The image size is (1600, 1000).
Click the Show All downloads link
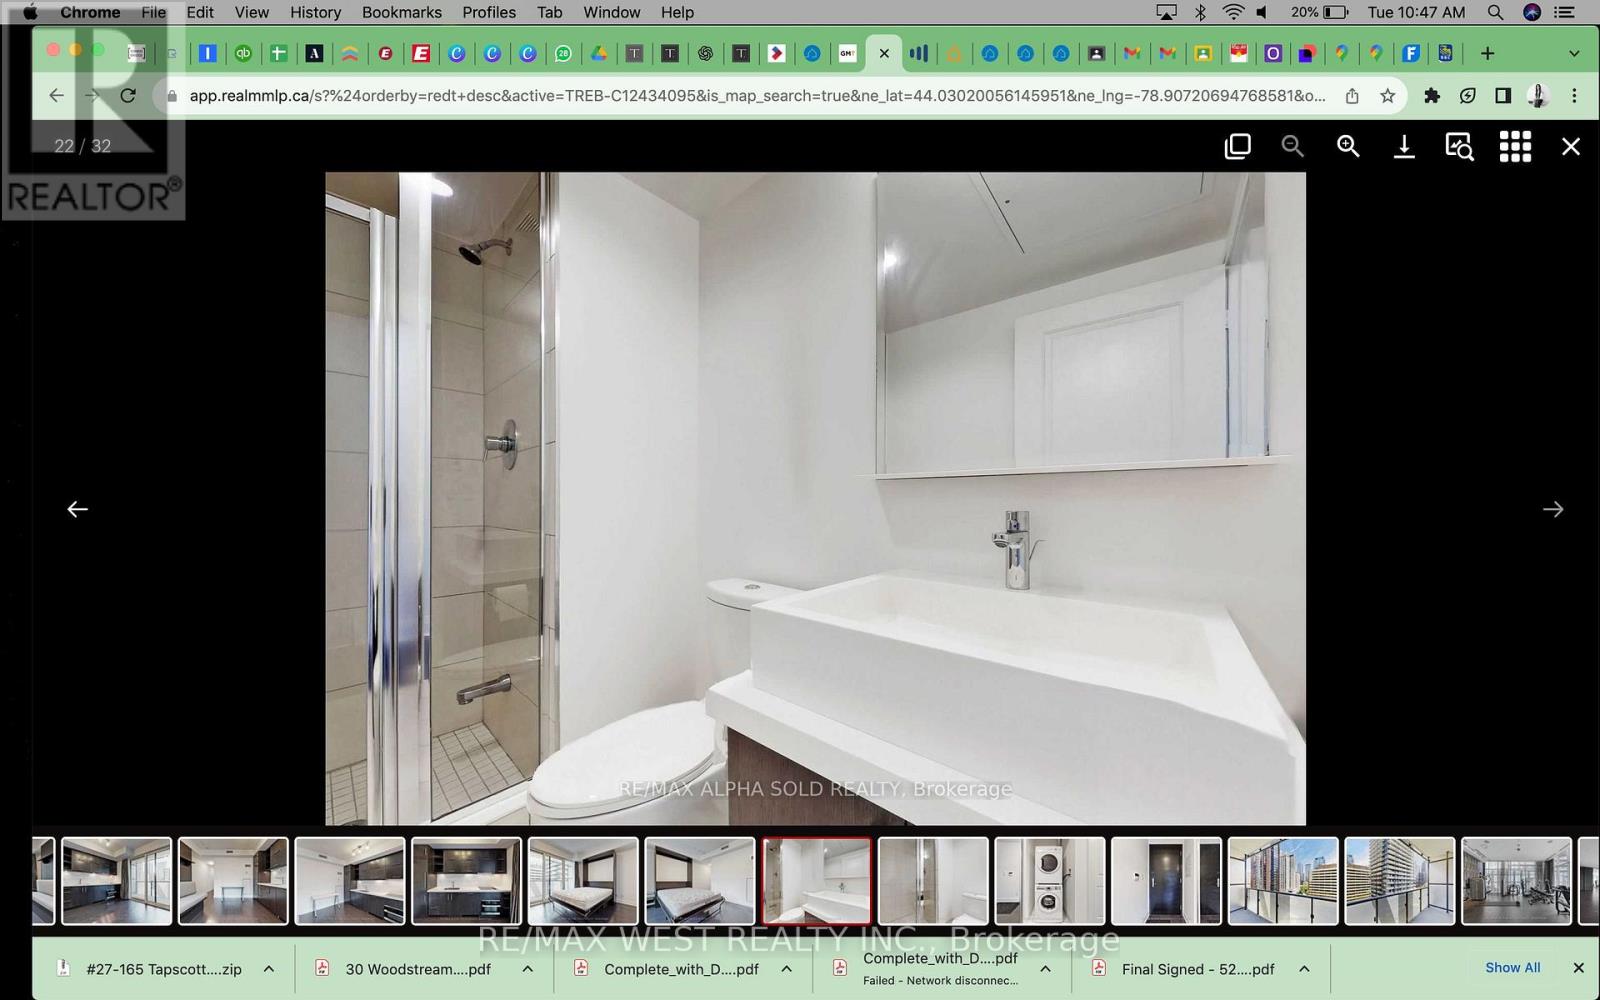pyautogui.click(x=1512, y=967)
